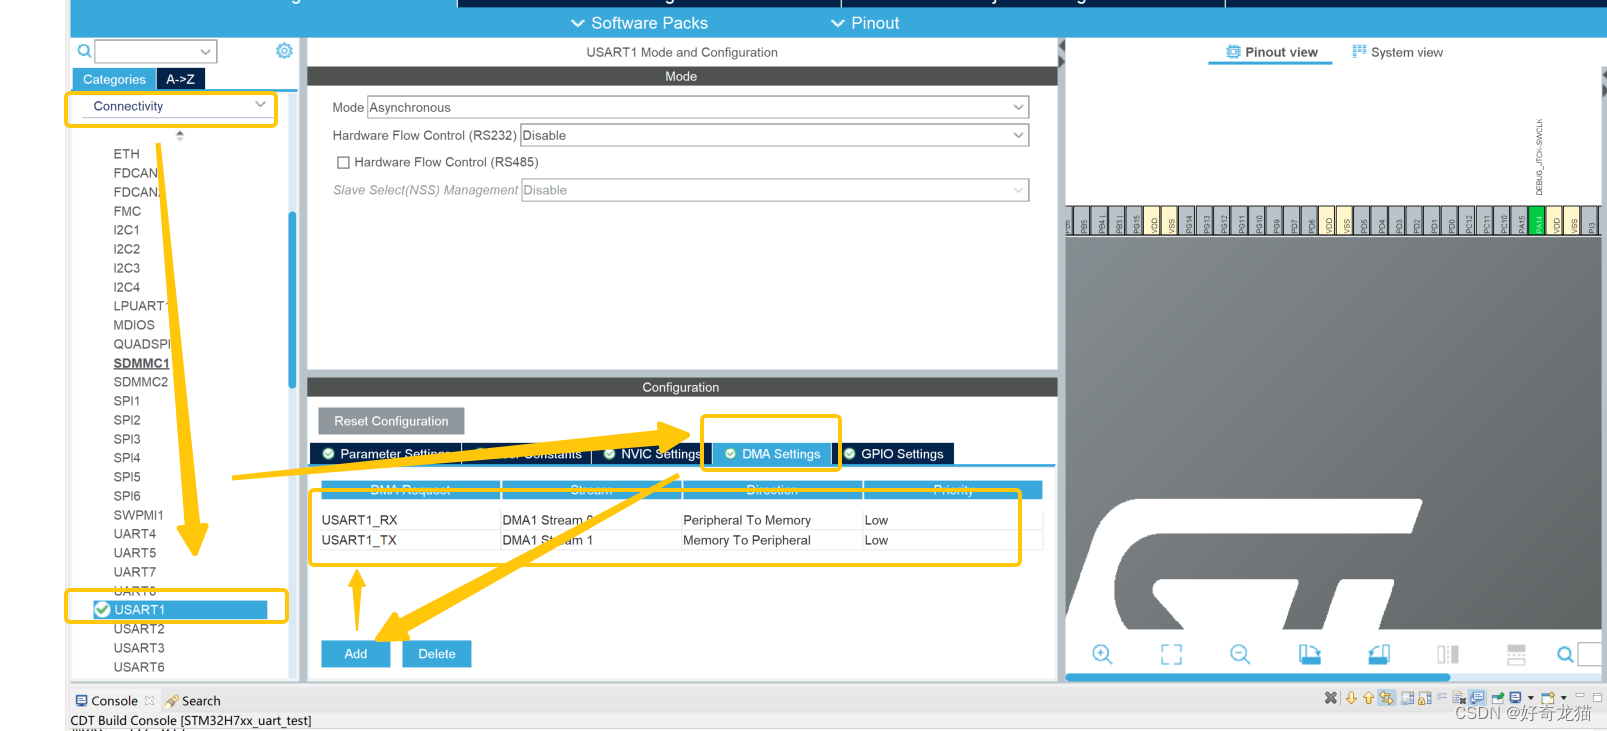This screenshot has height=731, width=1607.
Task: Open the category search combo box
Action: coord(156,51)
